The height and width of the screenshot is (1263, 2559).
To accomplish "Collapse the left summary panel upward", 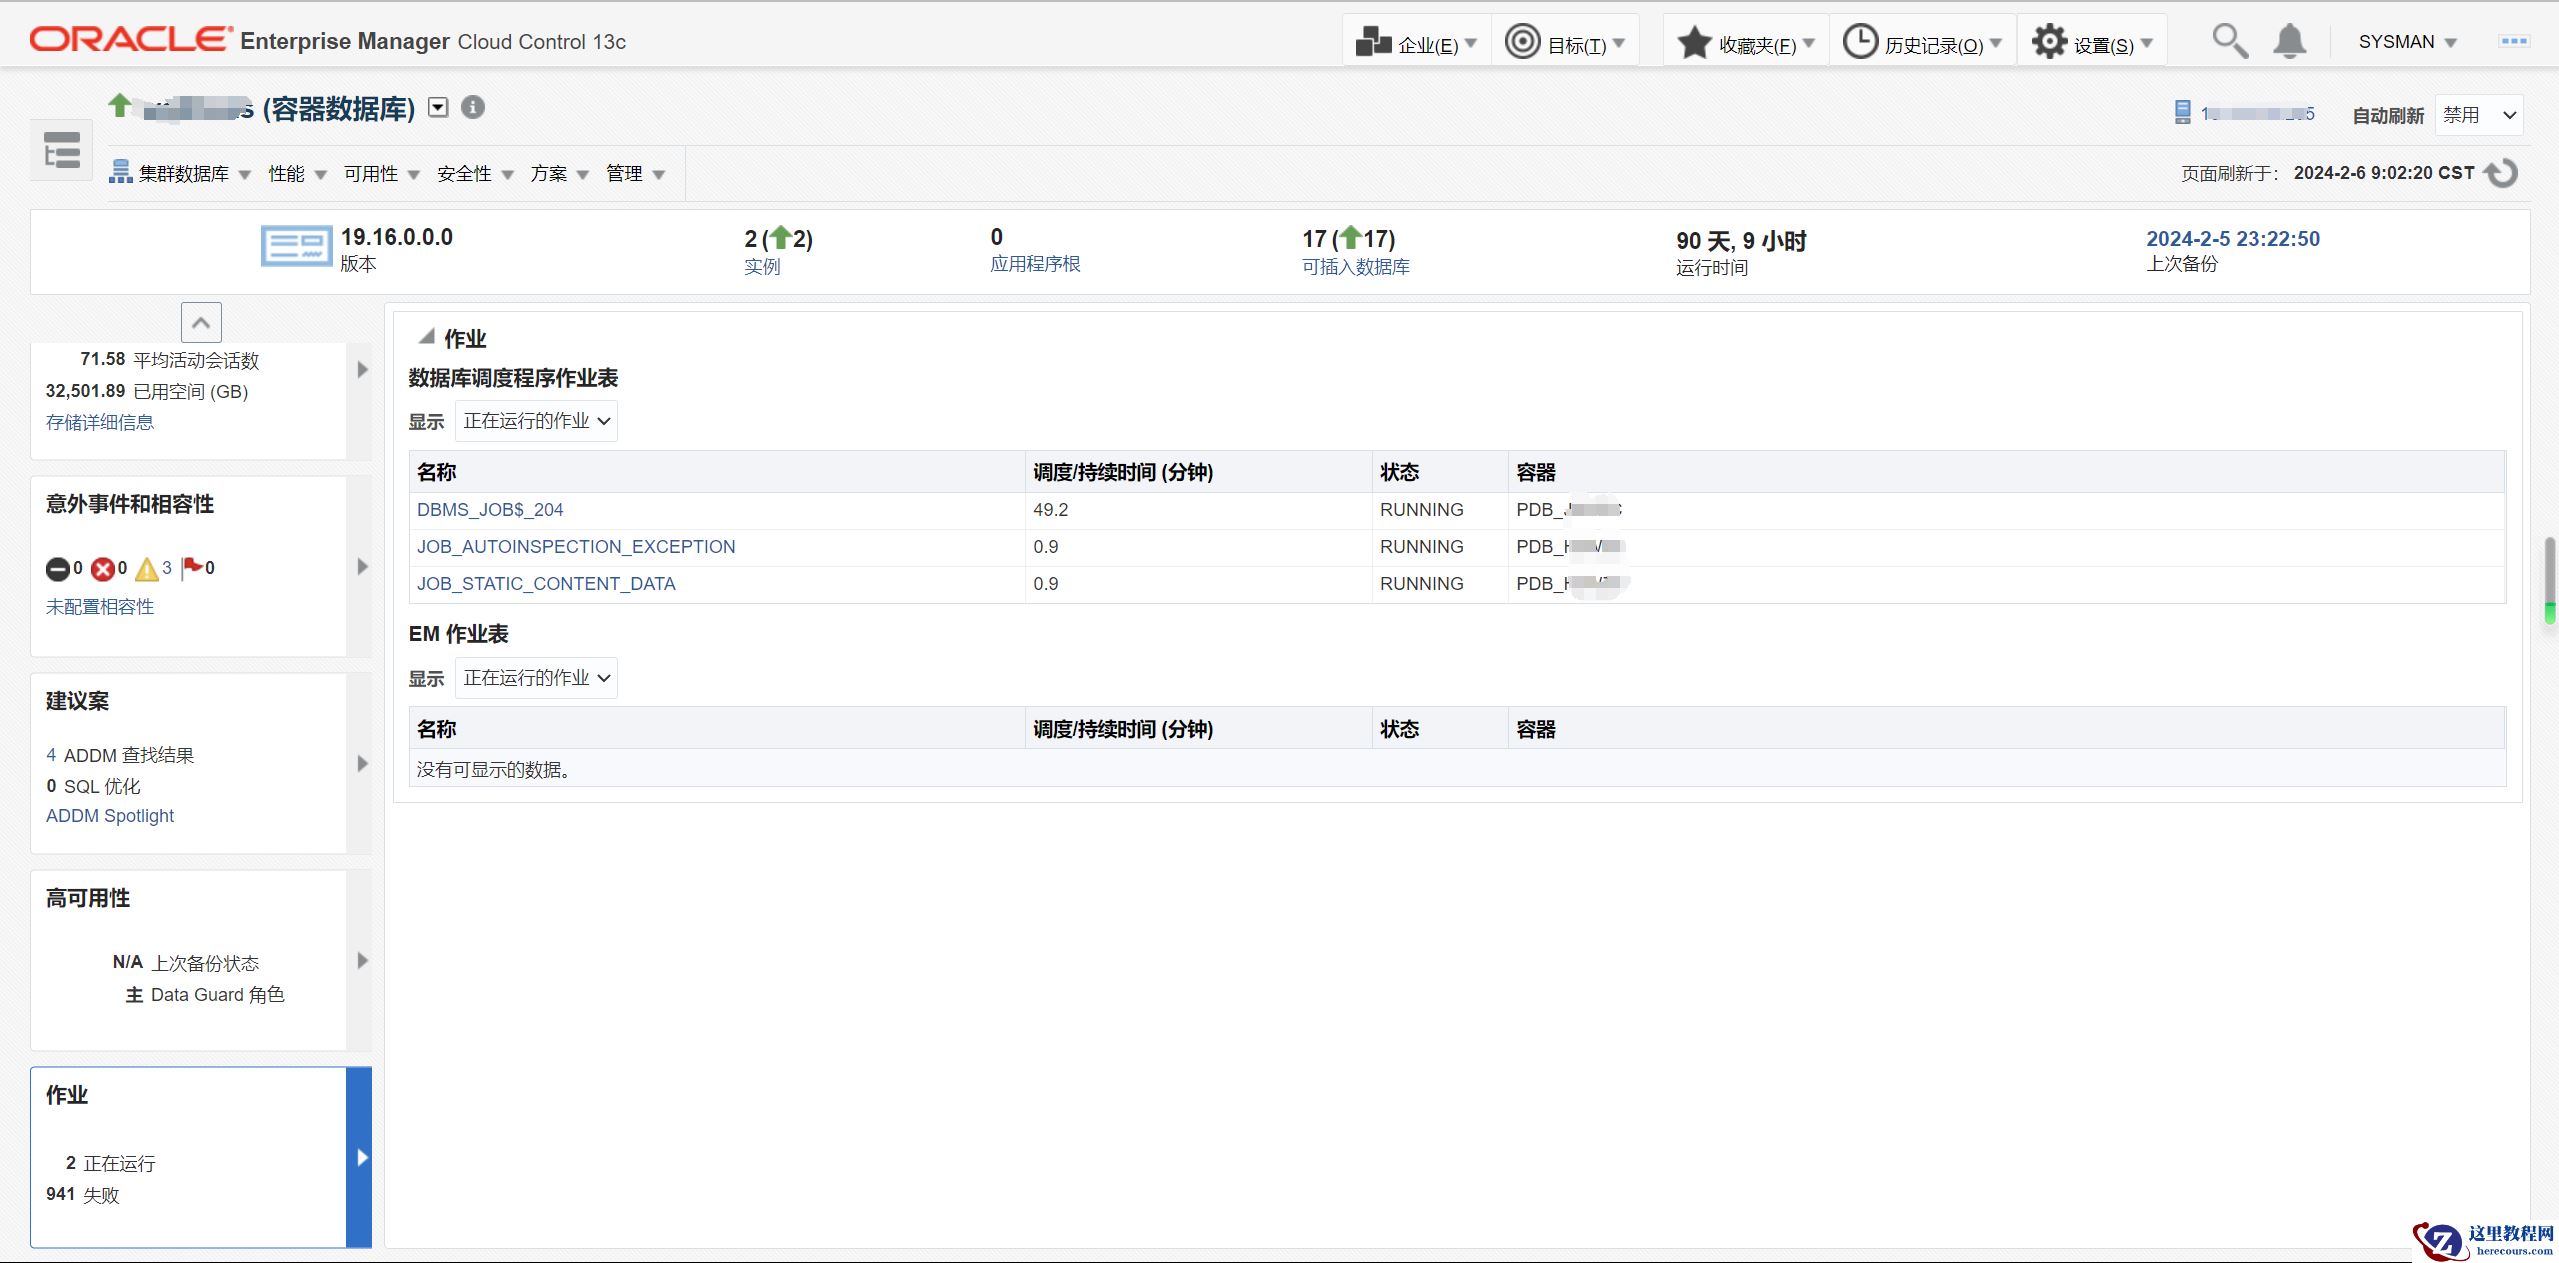I will 201,322.
